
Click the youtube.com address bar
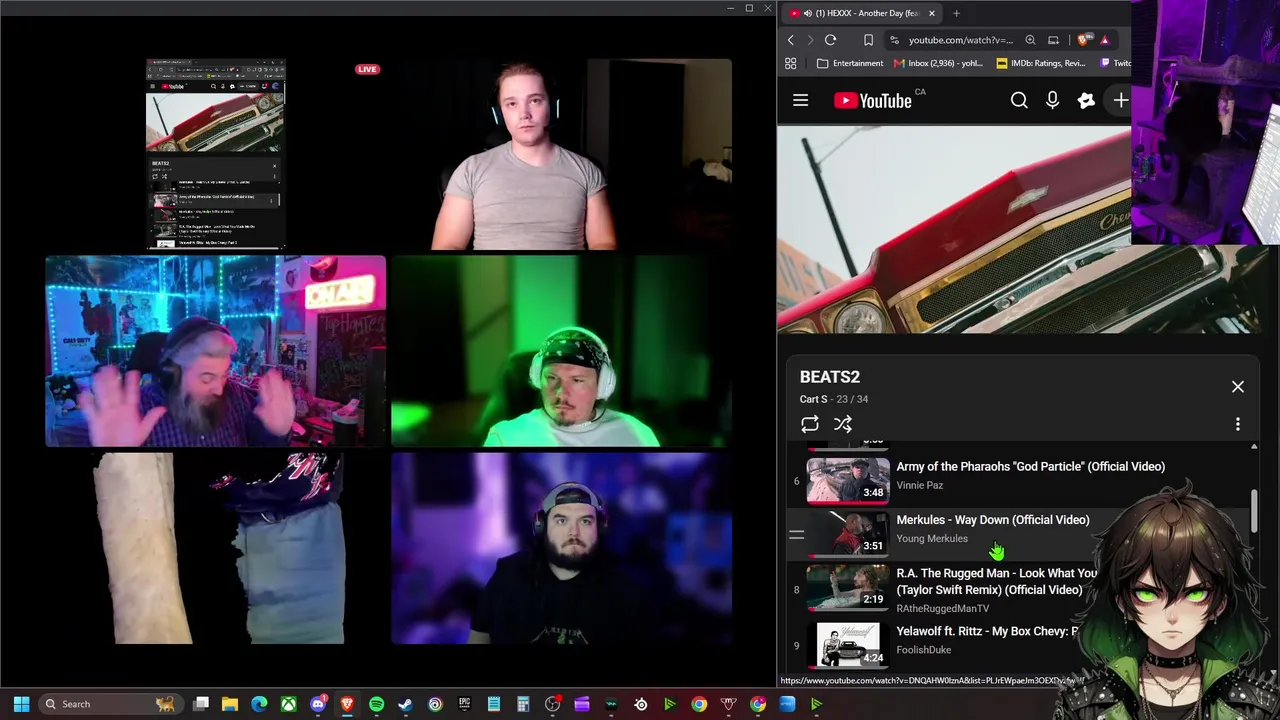[x=961, y=40]
